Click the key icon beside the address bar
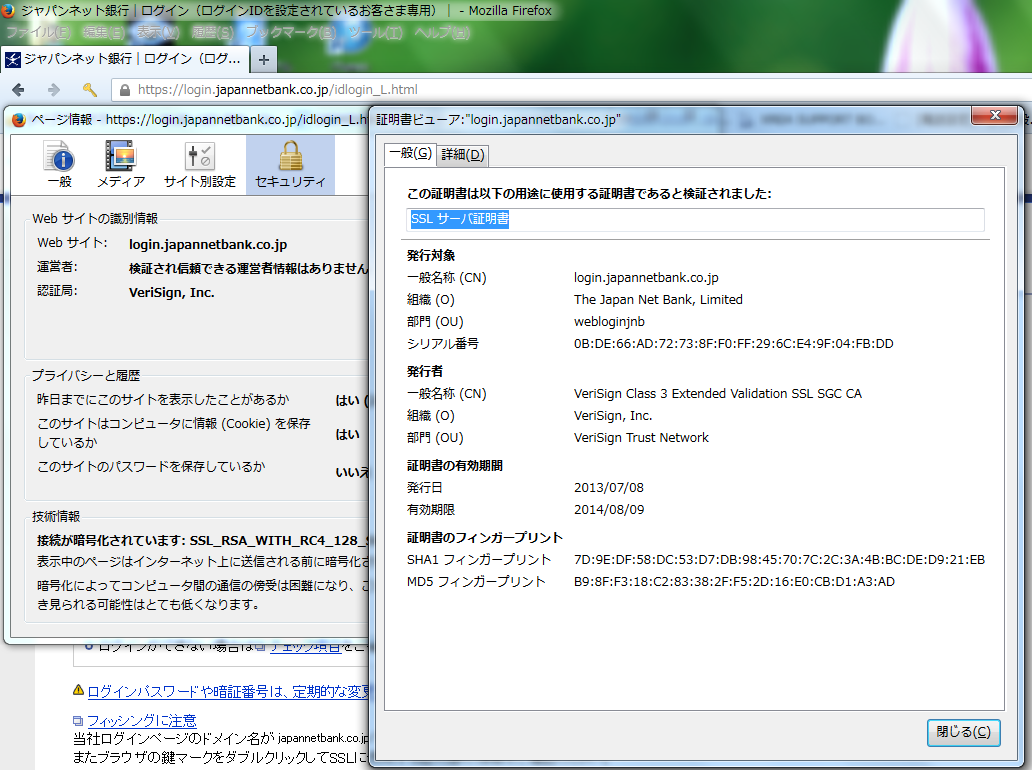 pyautogui.click(x=90, y=89)
